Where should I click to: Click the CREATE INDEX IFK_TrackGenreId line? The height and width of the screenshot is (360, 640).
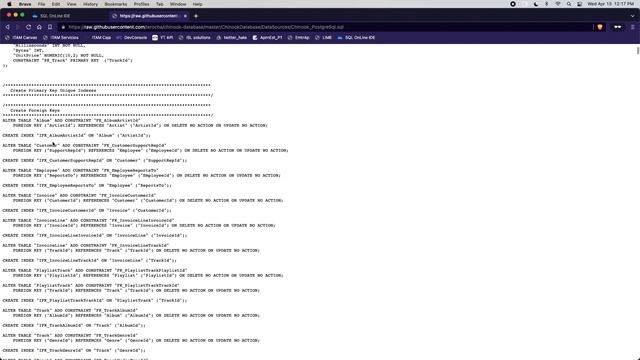74,351
